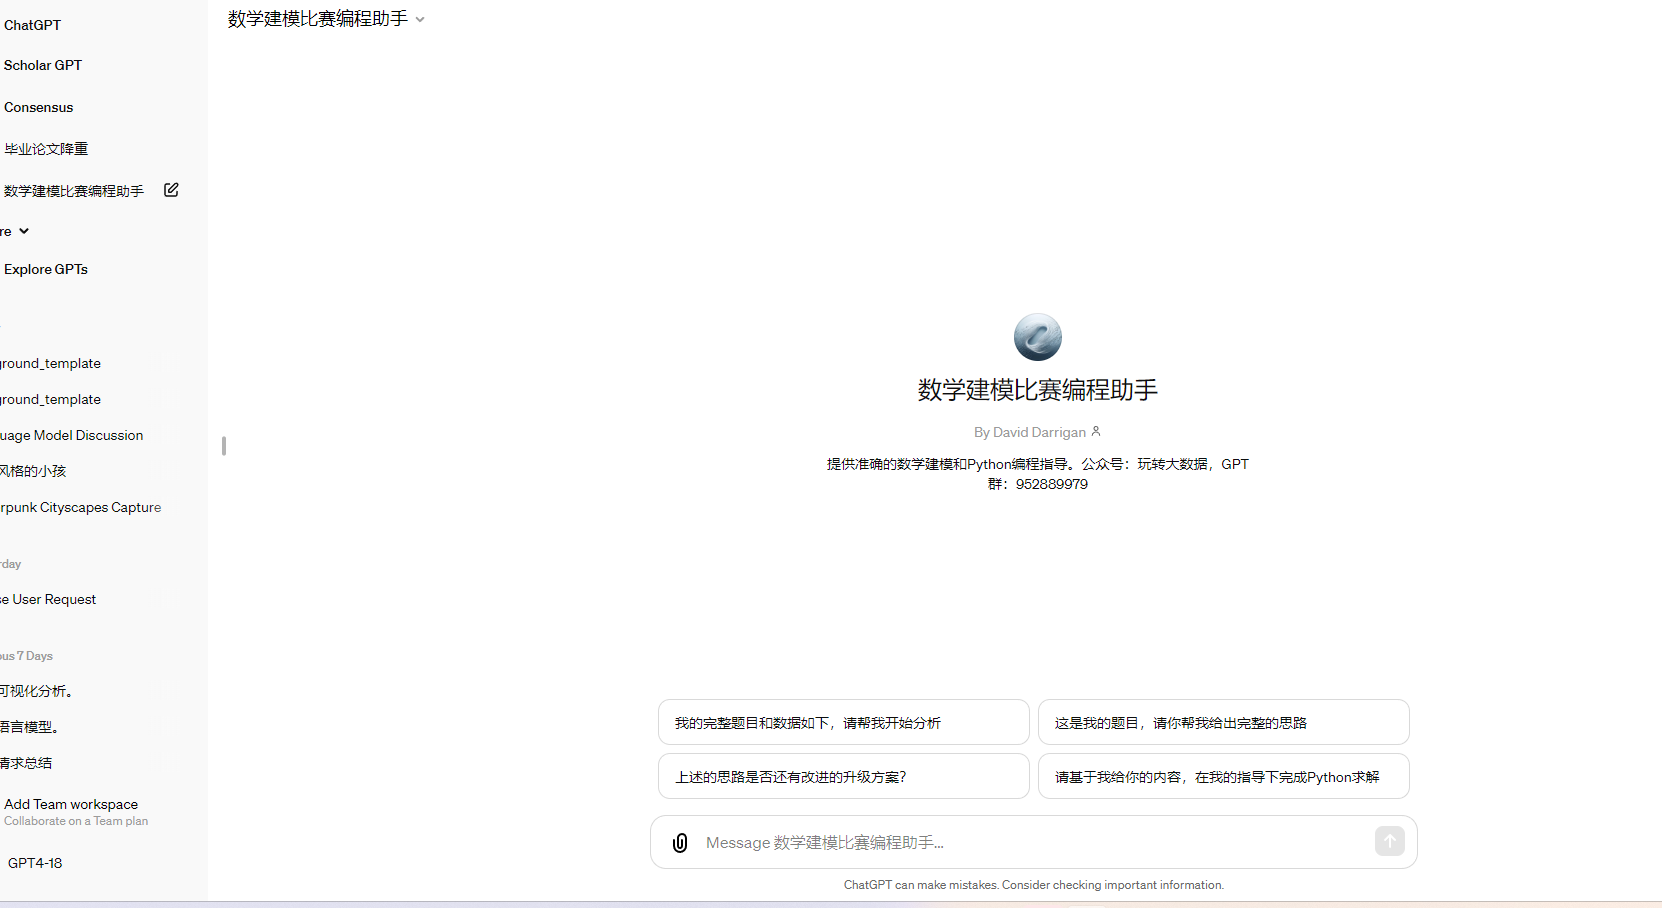Screen dimensions: 1662x908
Task: Choose prompt 上述的思路是否还有改进的升级方案
Action: (843, 776)
